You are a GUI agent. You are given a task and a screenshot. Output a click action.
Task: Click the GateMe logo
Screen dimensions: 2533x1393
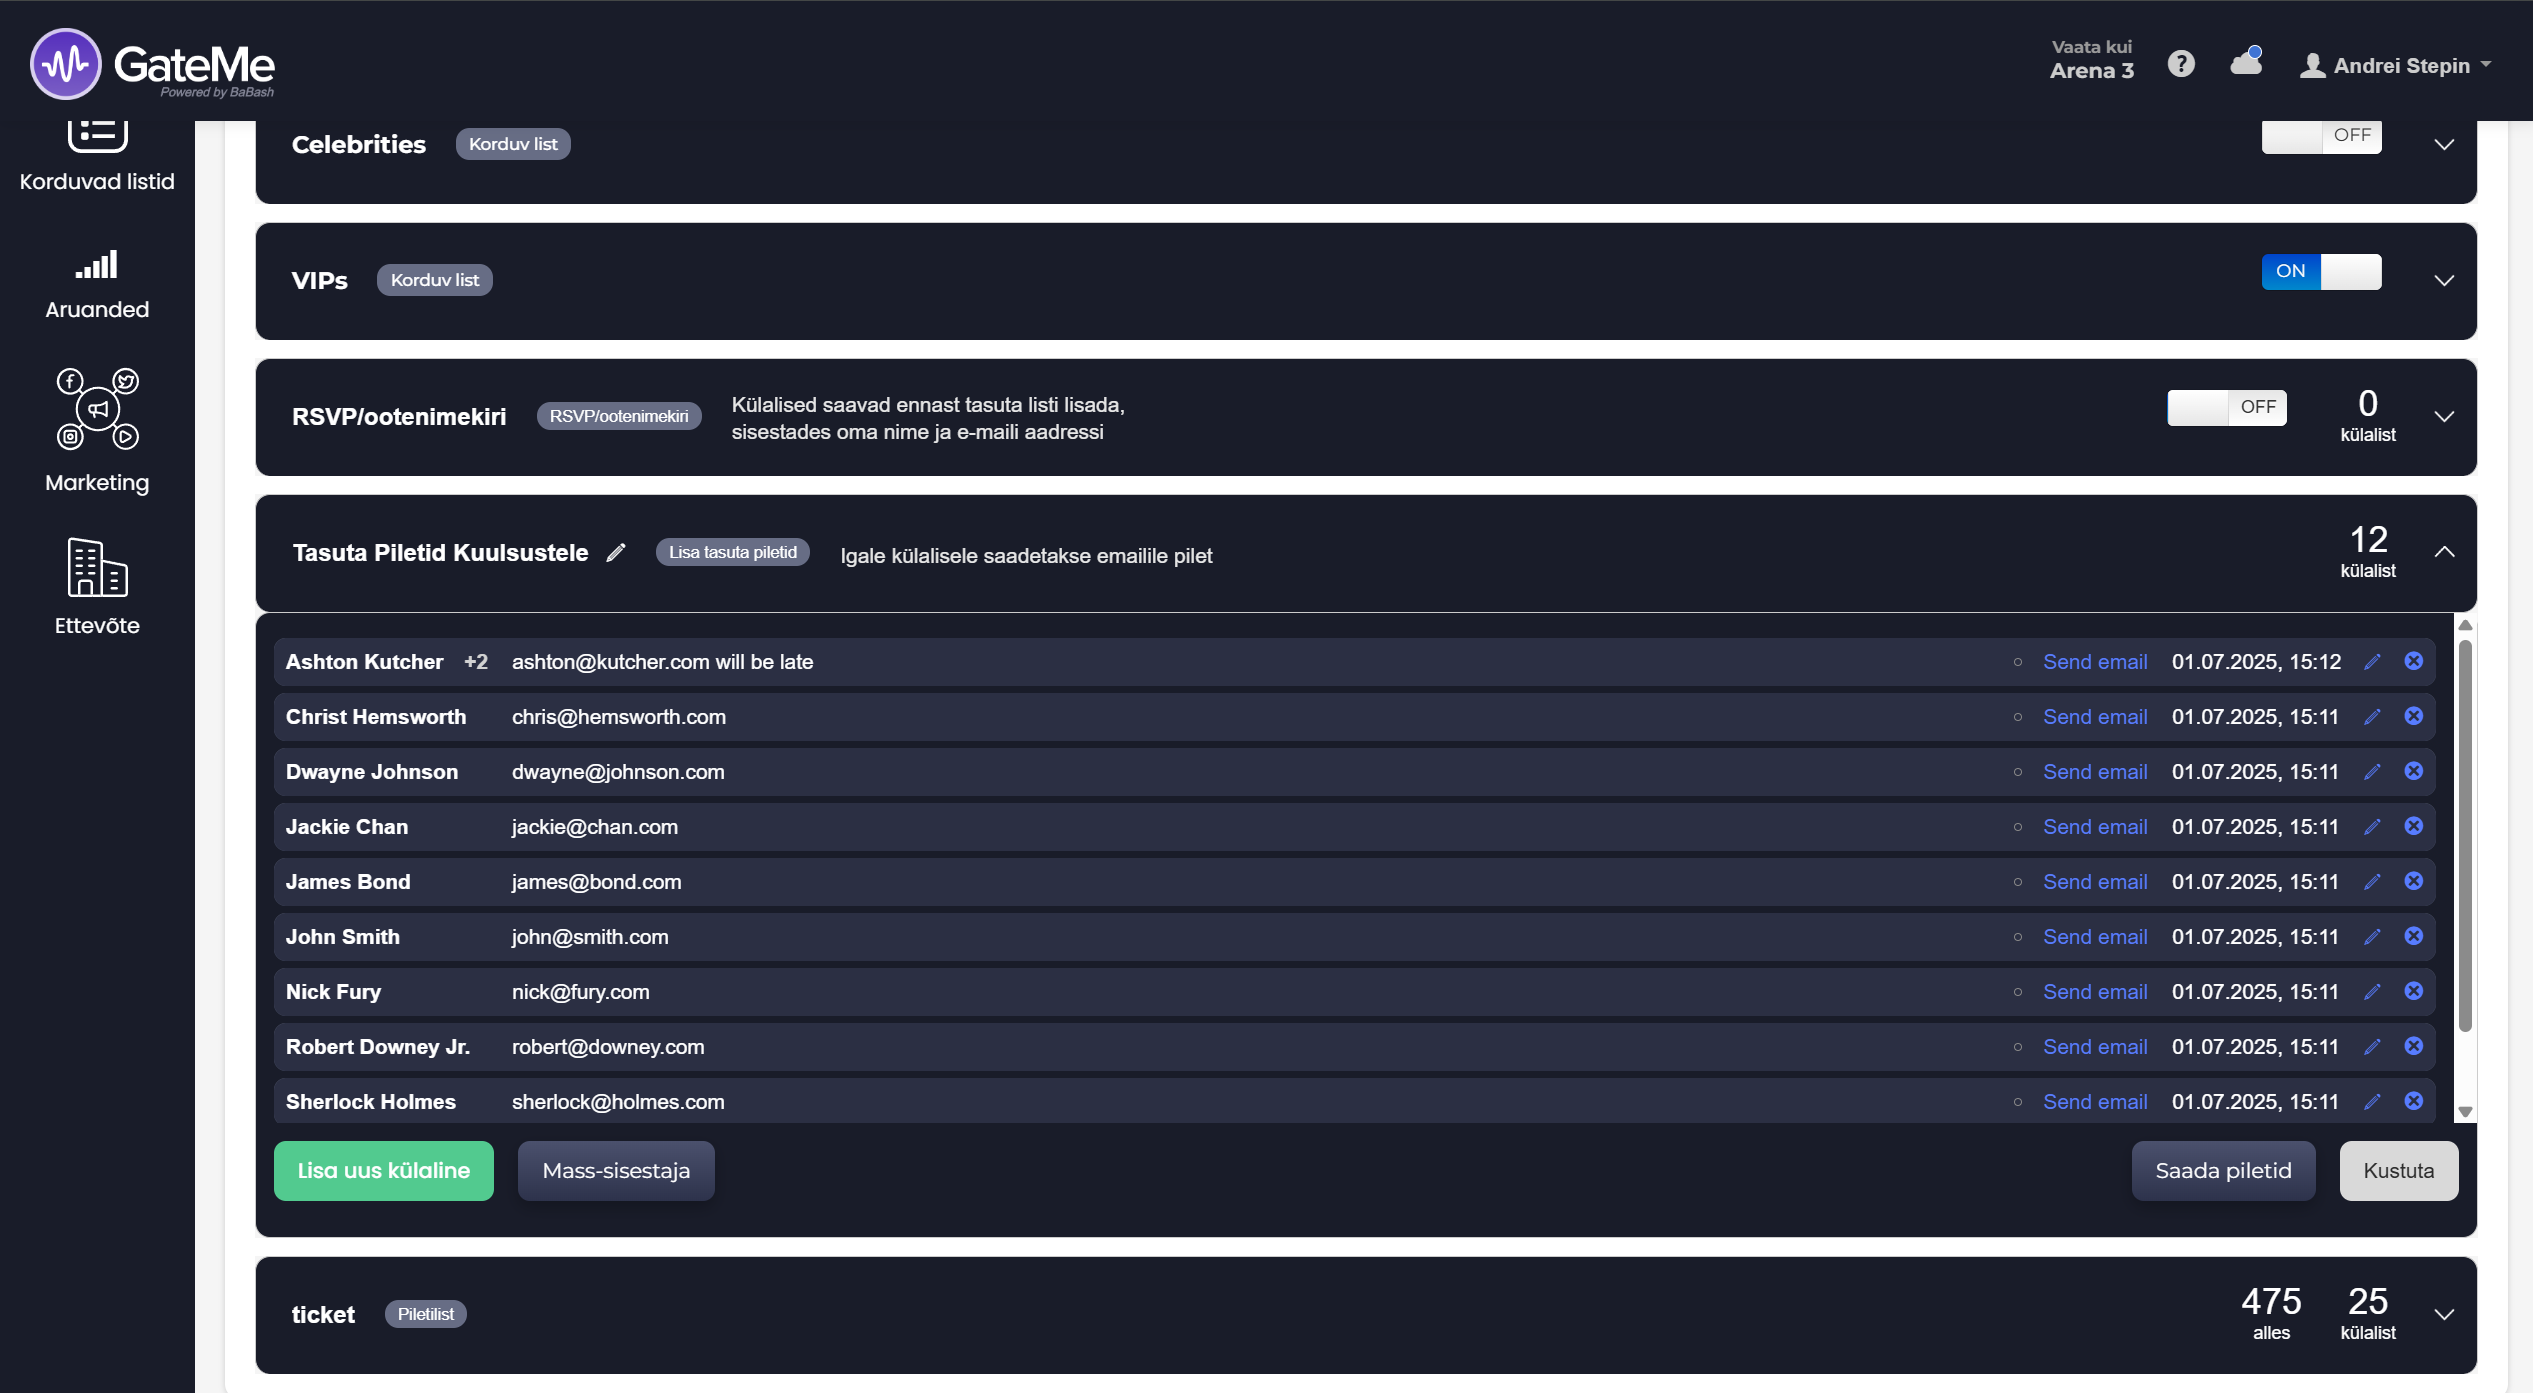click(152, 65)
